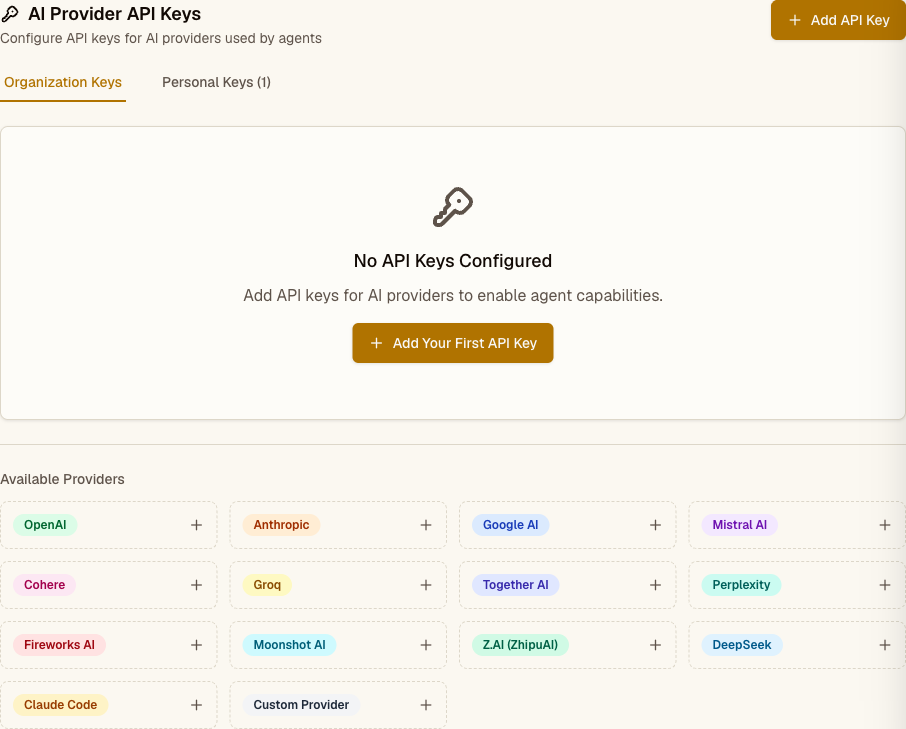
Task: Click 'Configure API keys for AI providers' subtitle
Action: pos(161,39)
